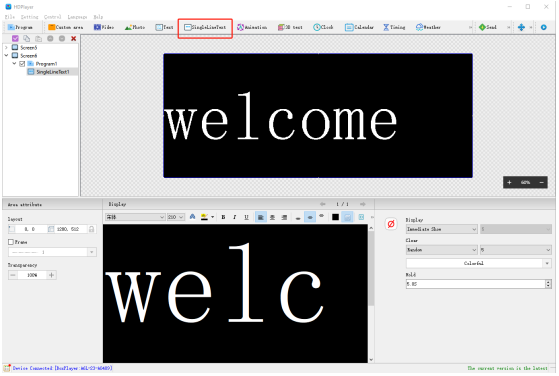Expand the Screen5 tree node
The image size is (559, 376).
tap(6, 47)
